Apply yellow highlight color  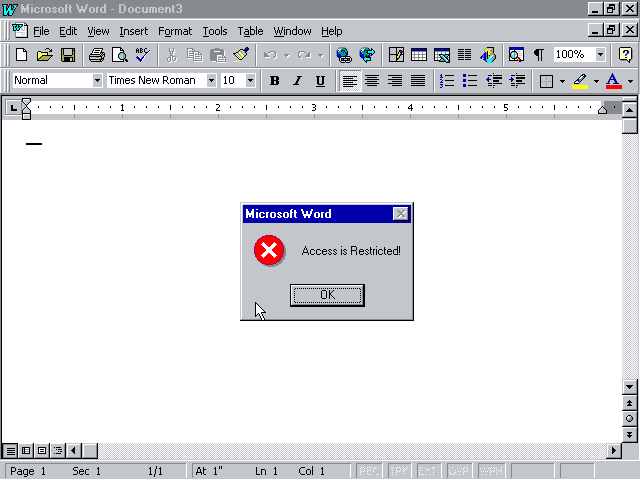click(580, 81)
